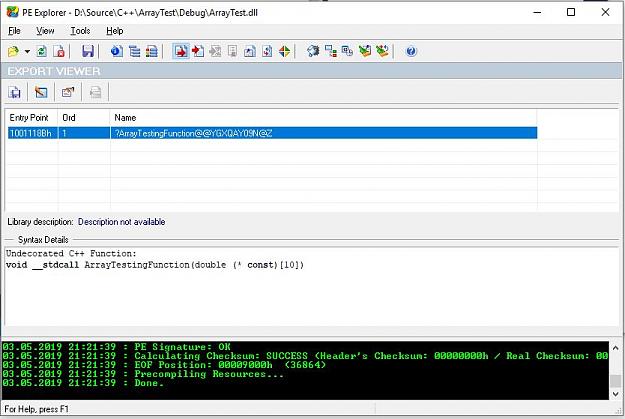Click the second green plug-in toolbar icon

382,51
